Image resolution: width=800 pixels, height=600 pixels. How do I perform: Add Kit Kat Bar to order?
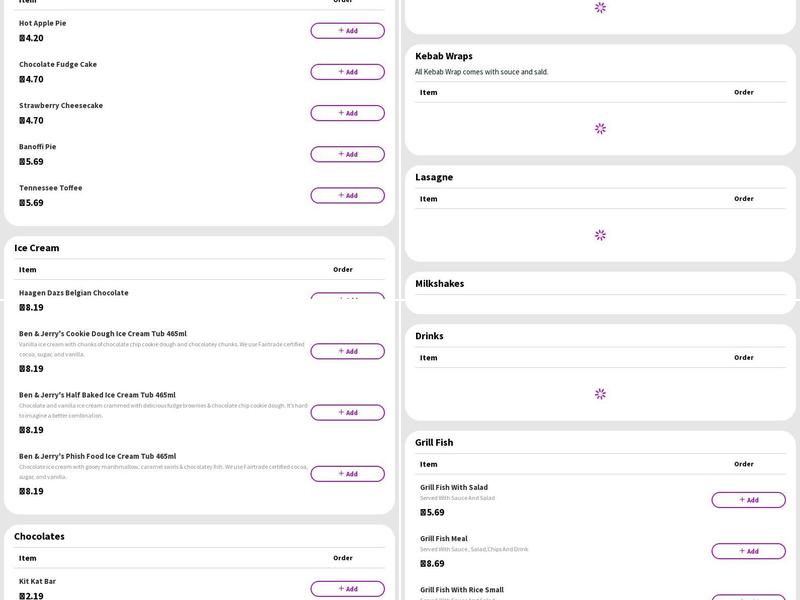(x=347, y=589)
